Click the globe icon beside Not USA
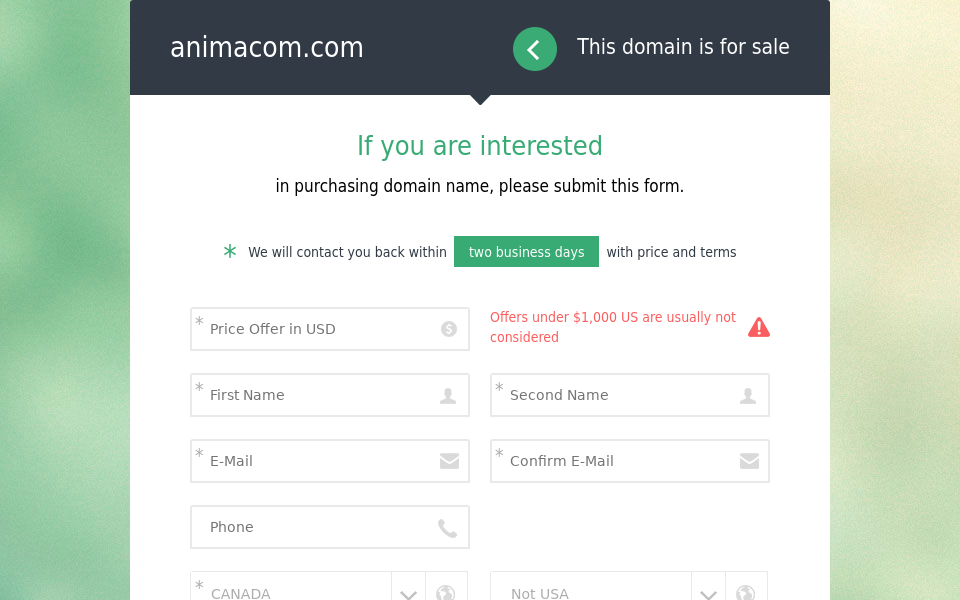 (x=746, y=592)
